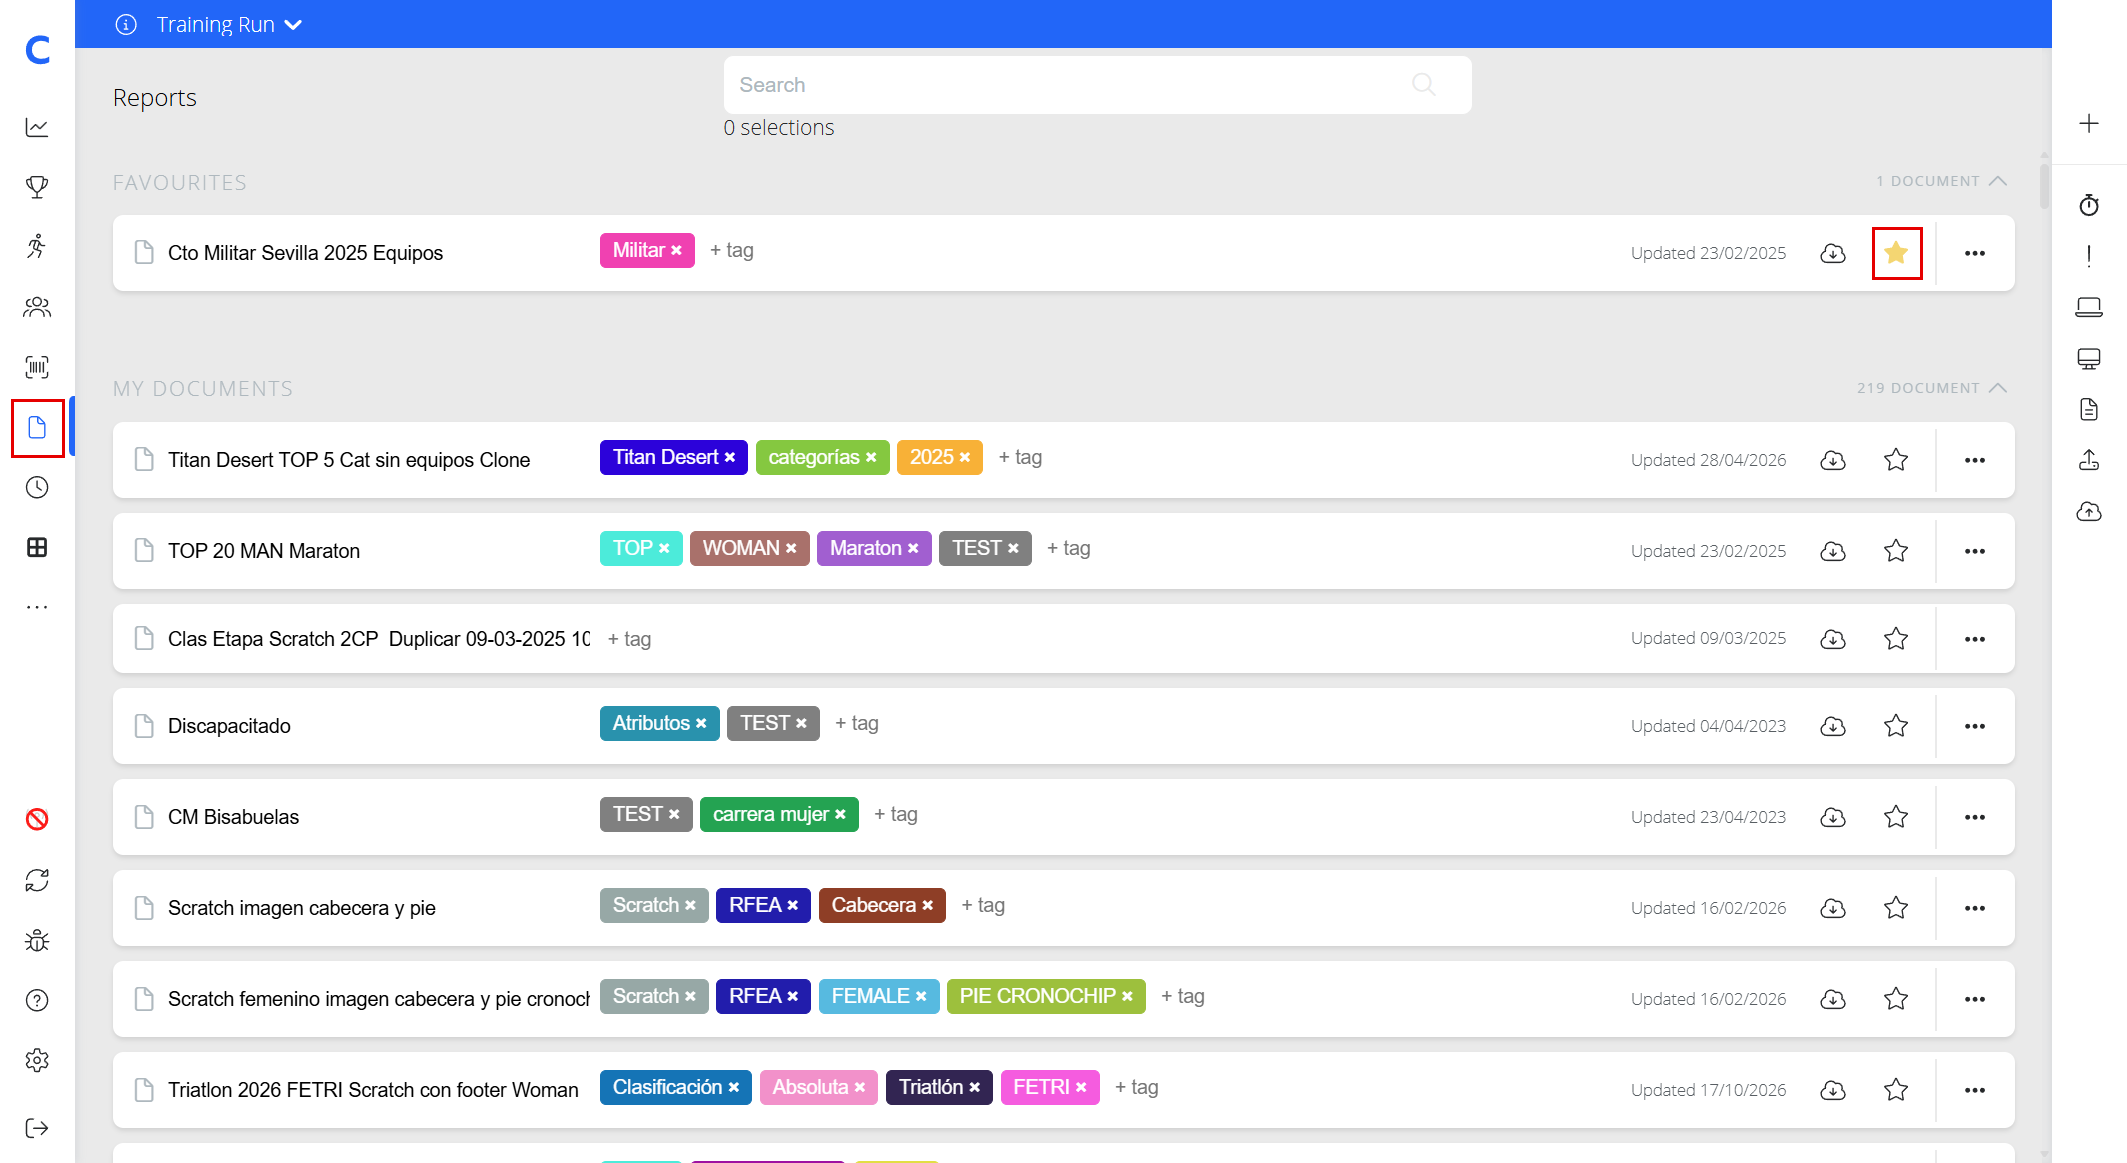The image size is (2127, 1163).
Task: Open the help question mark icon
Action: (37, 1000)
